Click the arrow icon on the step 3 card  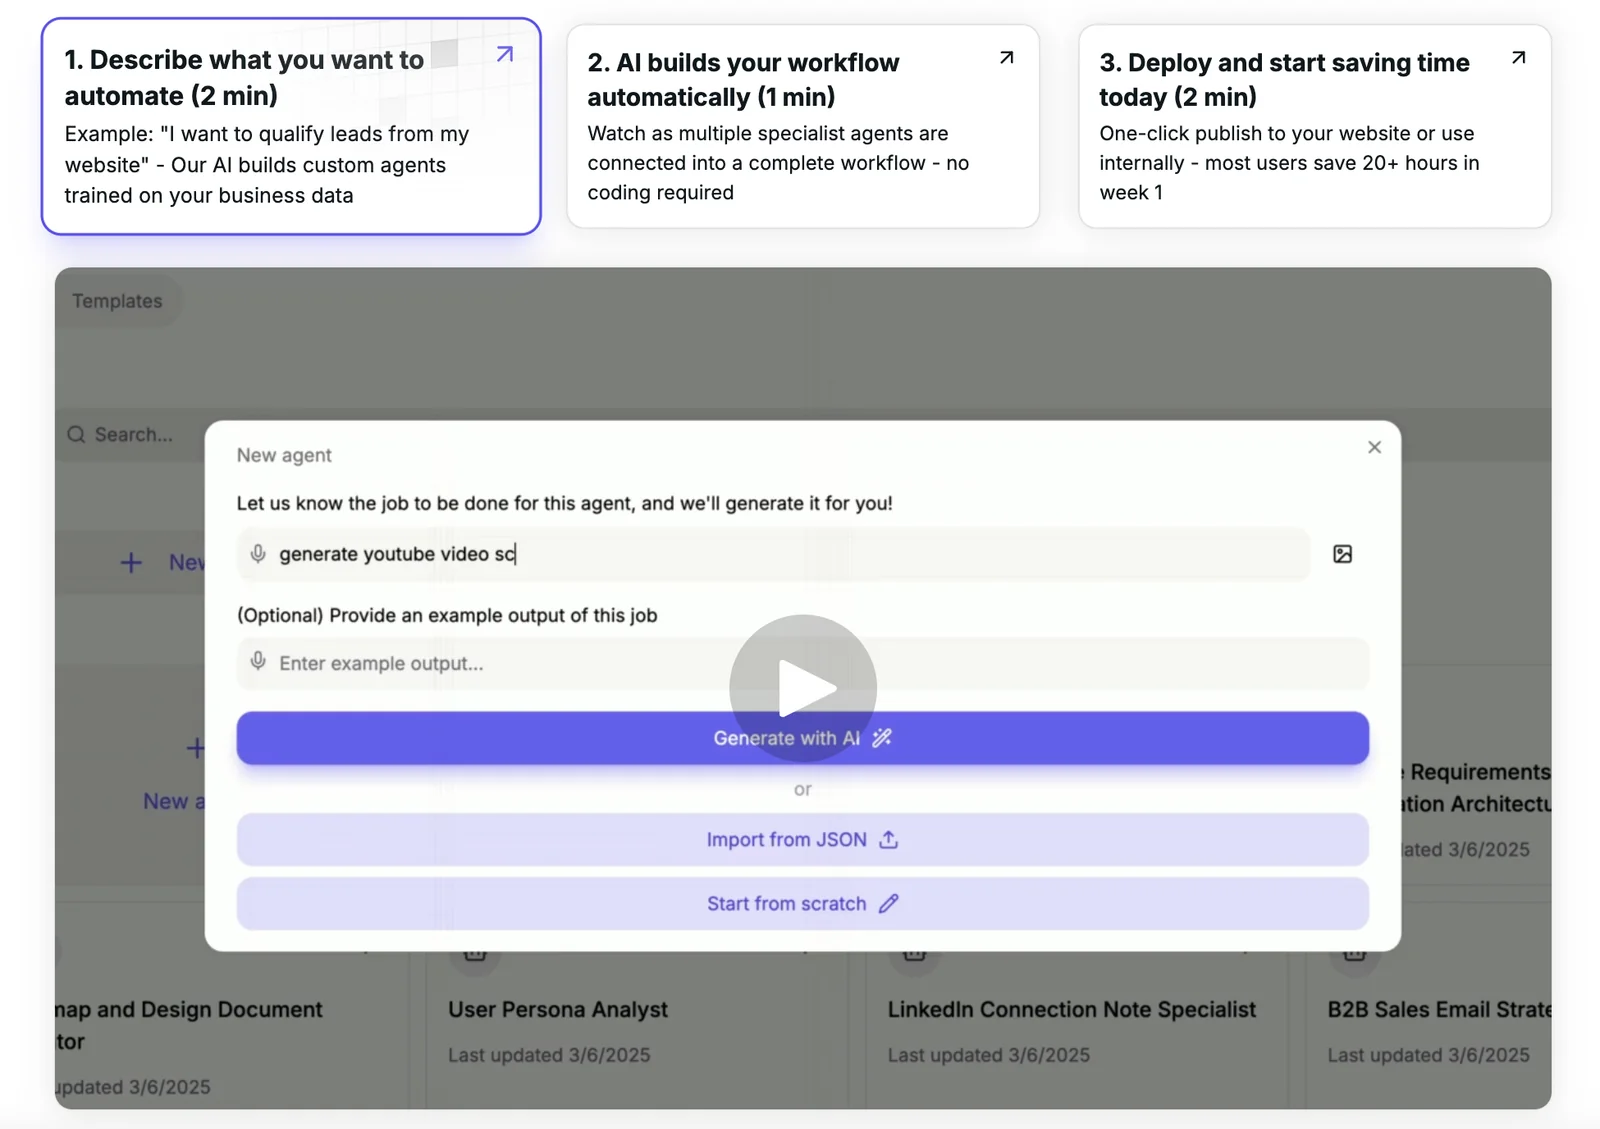1518,58
